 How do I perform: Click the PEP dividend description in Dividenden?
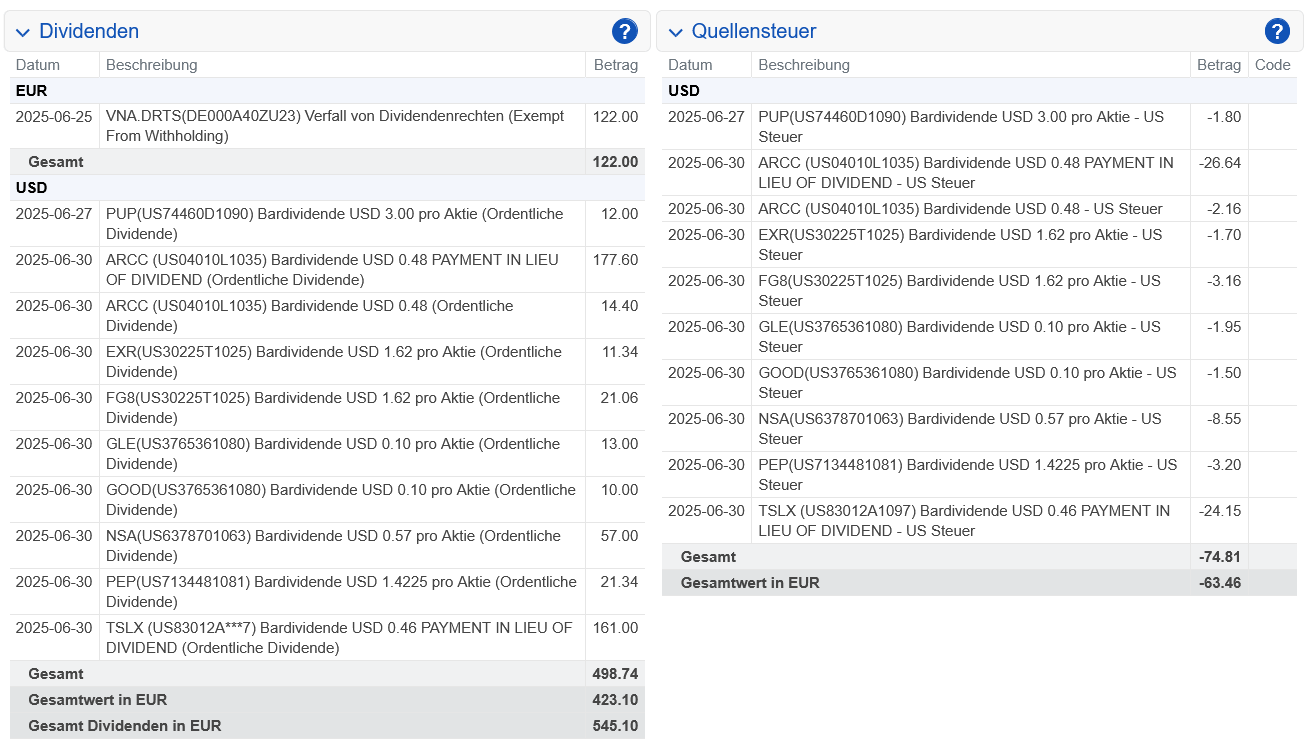pyautogui.click(x=340, y=592)
